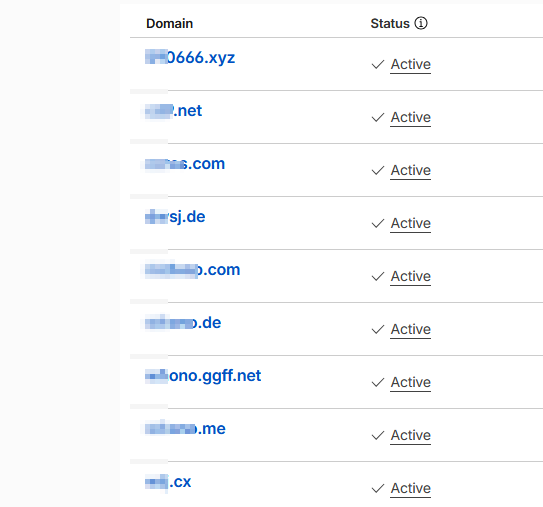Image resolution: width=543 pixels, height=507 pixels.
Task: Click Active status in the .me row
Action: pyautogui.click(x=411, y=435)
